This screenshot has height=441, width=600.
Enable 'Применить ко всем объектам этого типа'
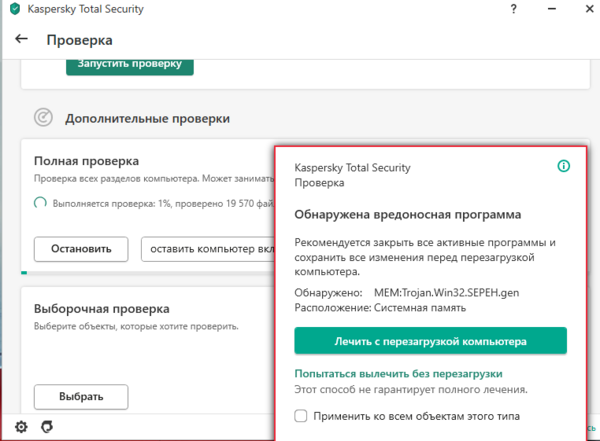click(x=301, y=415)
